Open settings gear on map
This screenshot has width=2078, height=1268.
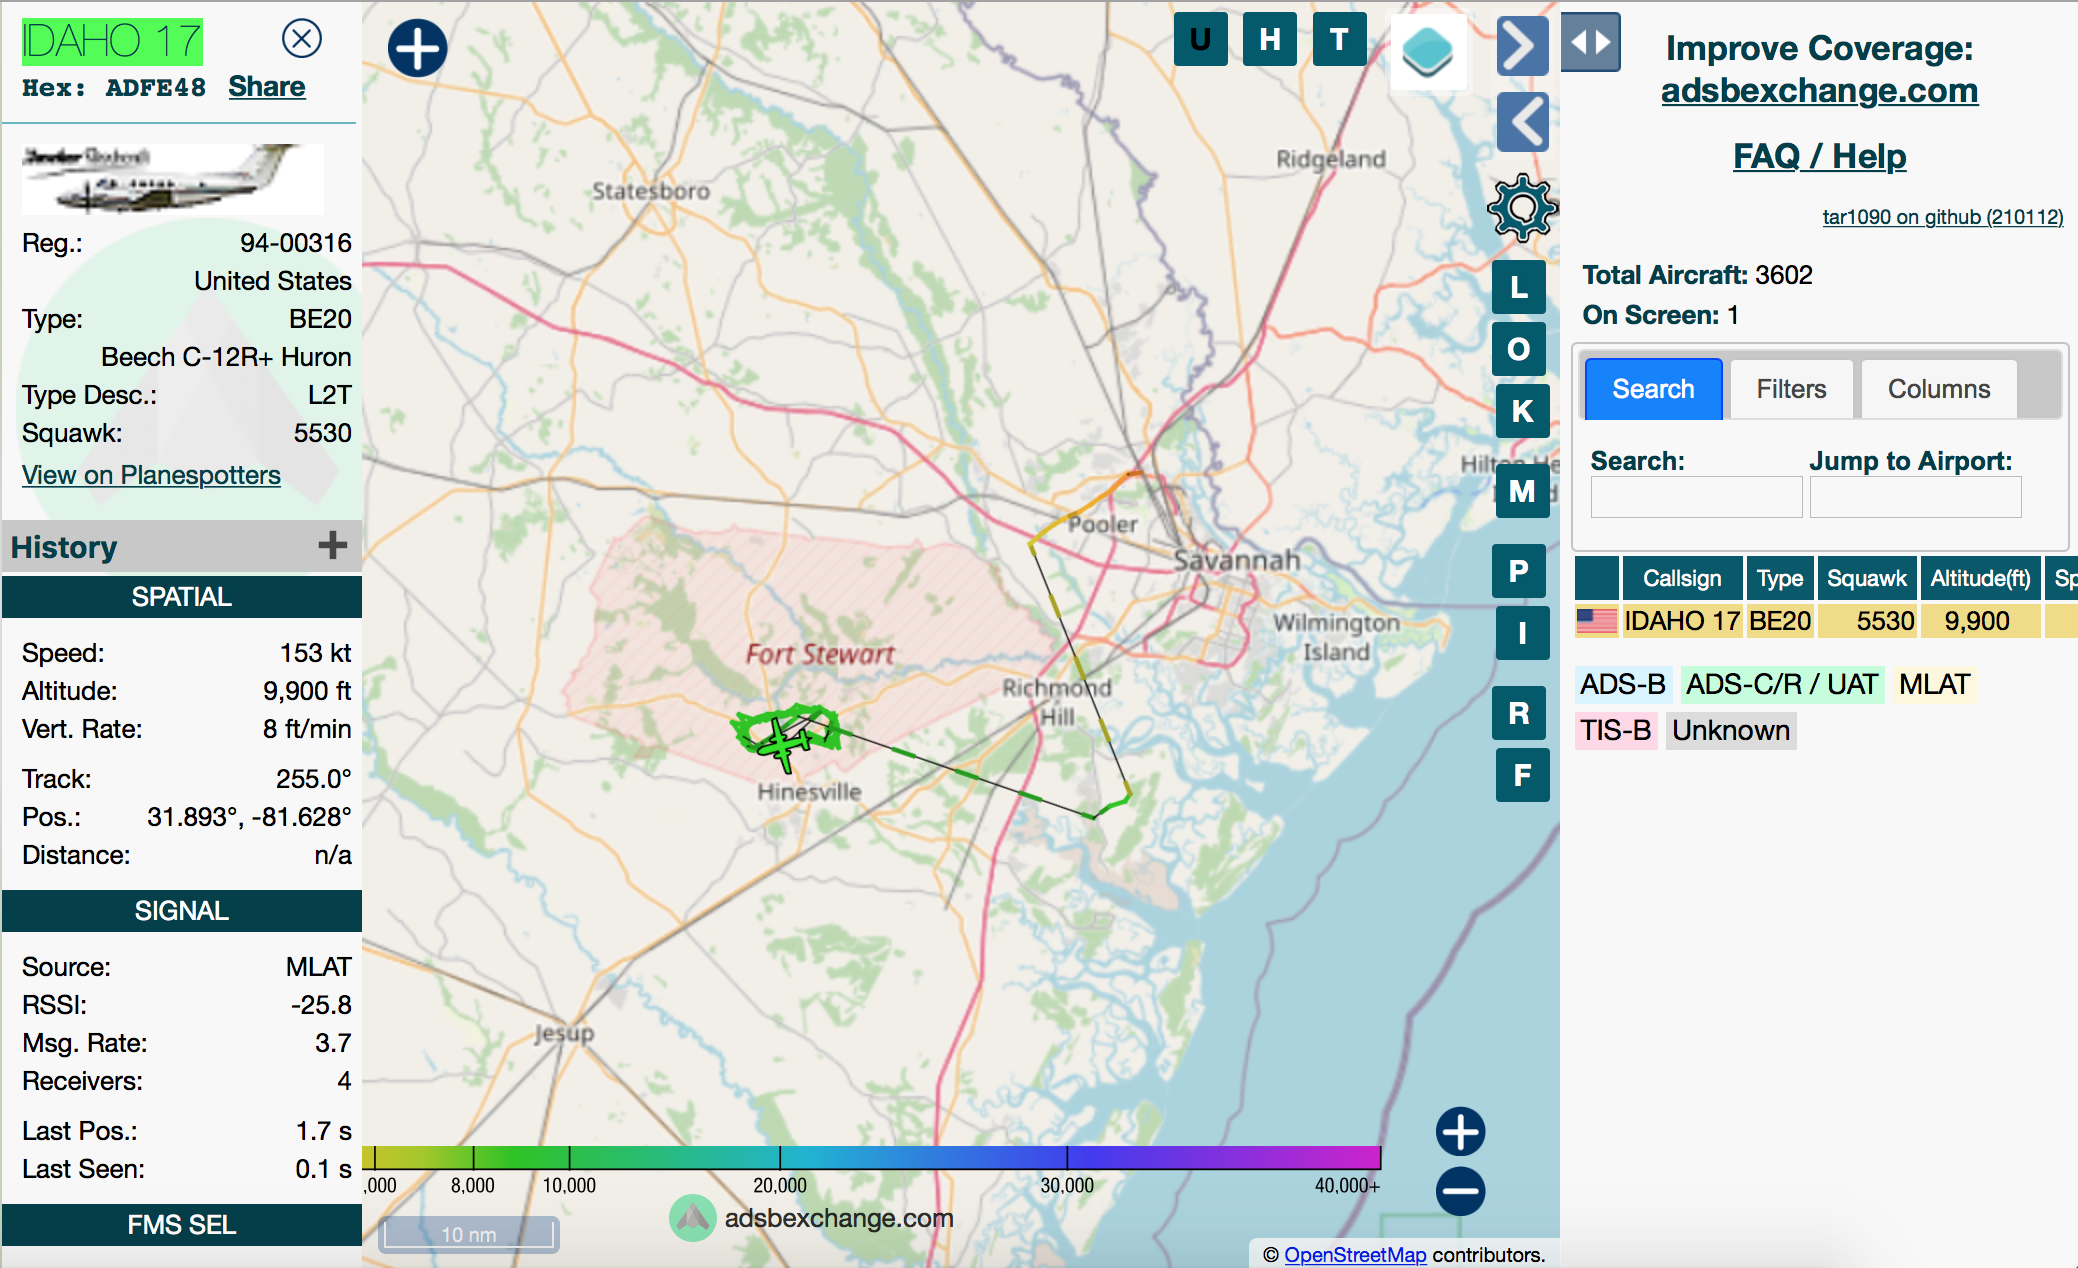click(x=1522, y=208)
